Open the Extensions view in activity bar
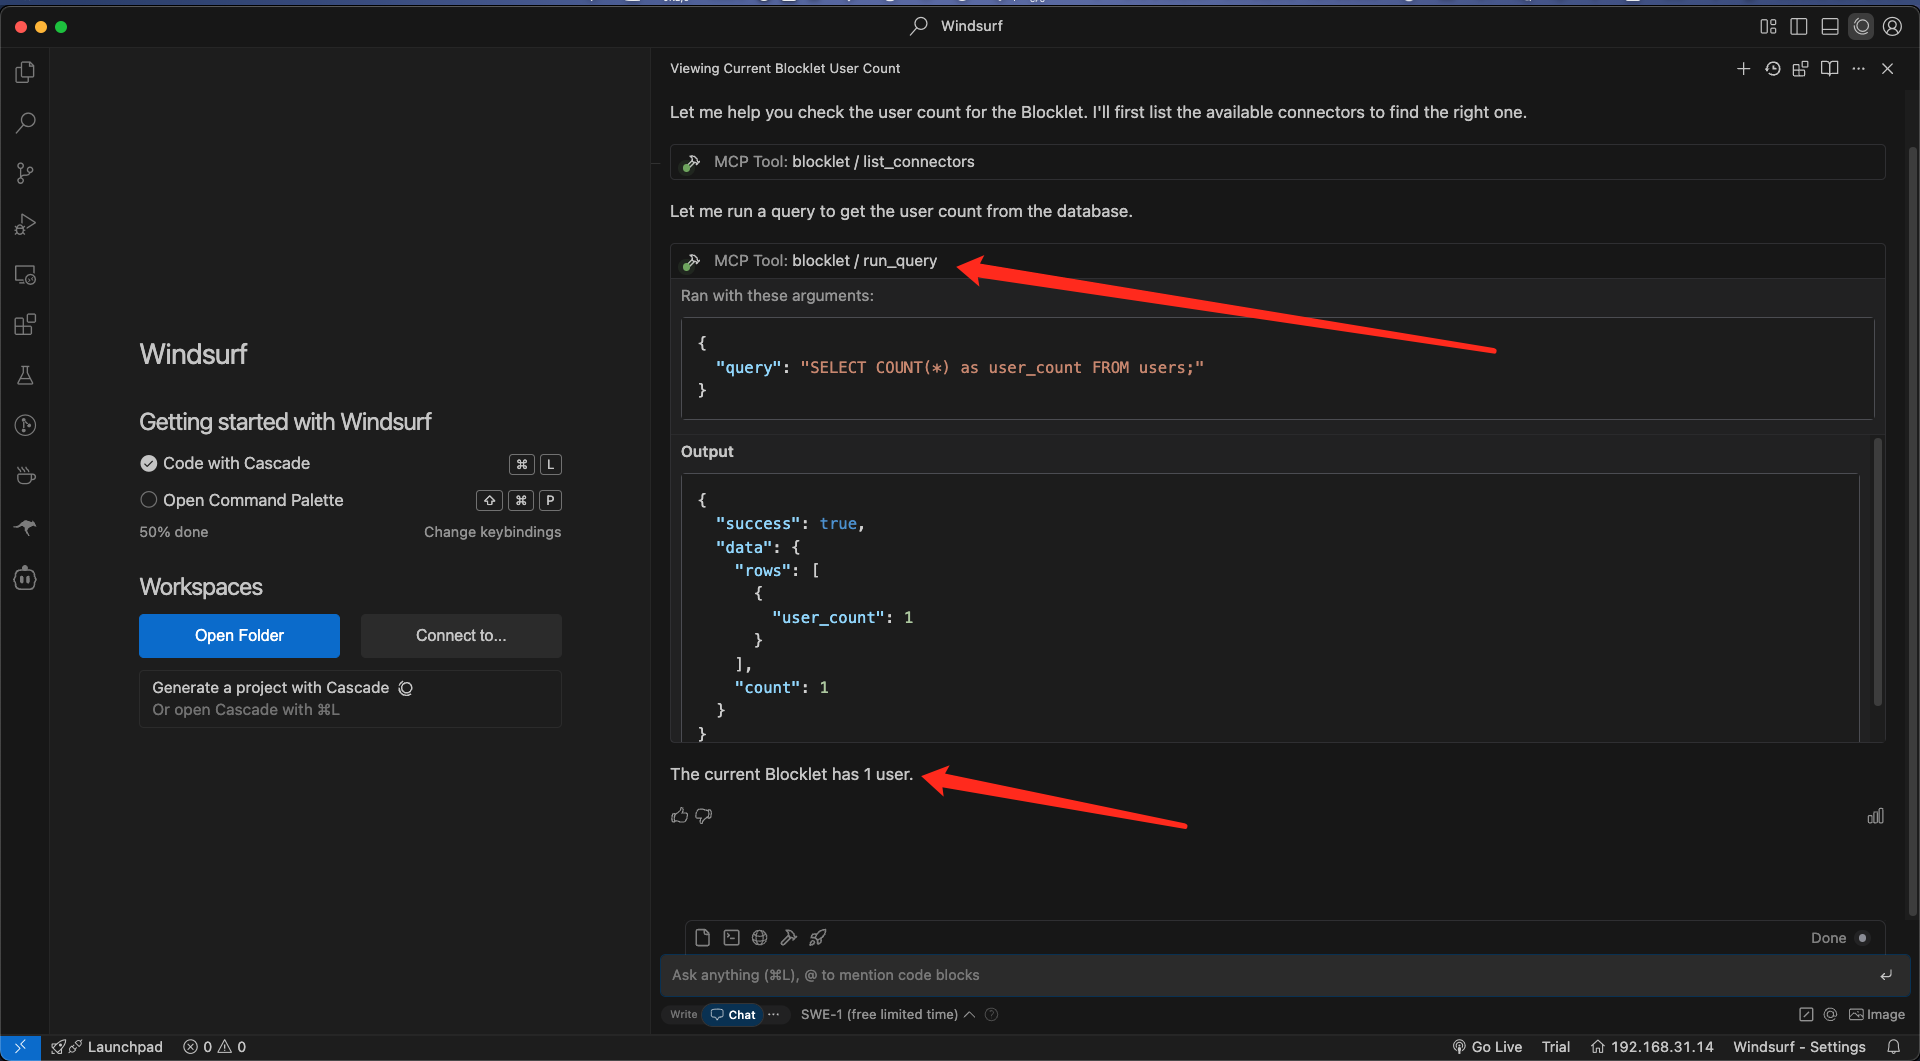This screenshot has height=1061, width=1920. point(25,325)
